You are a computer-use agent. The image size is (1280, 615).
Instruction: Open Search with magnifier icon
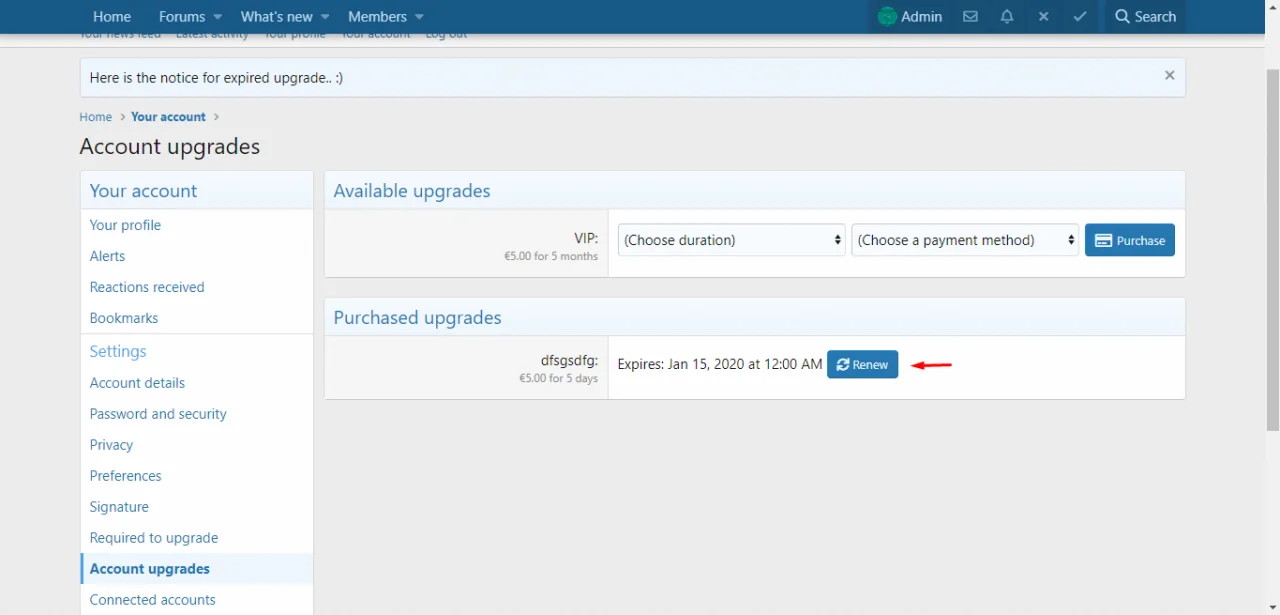pyautogui.click(x=1145, y=17)
